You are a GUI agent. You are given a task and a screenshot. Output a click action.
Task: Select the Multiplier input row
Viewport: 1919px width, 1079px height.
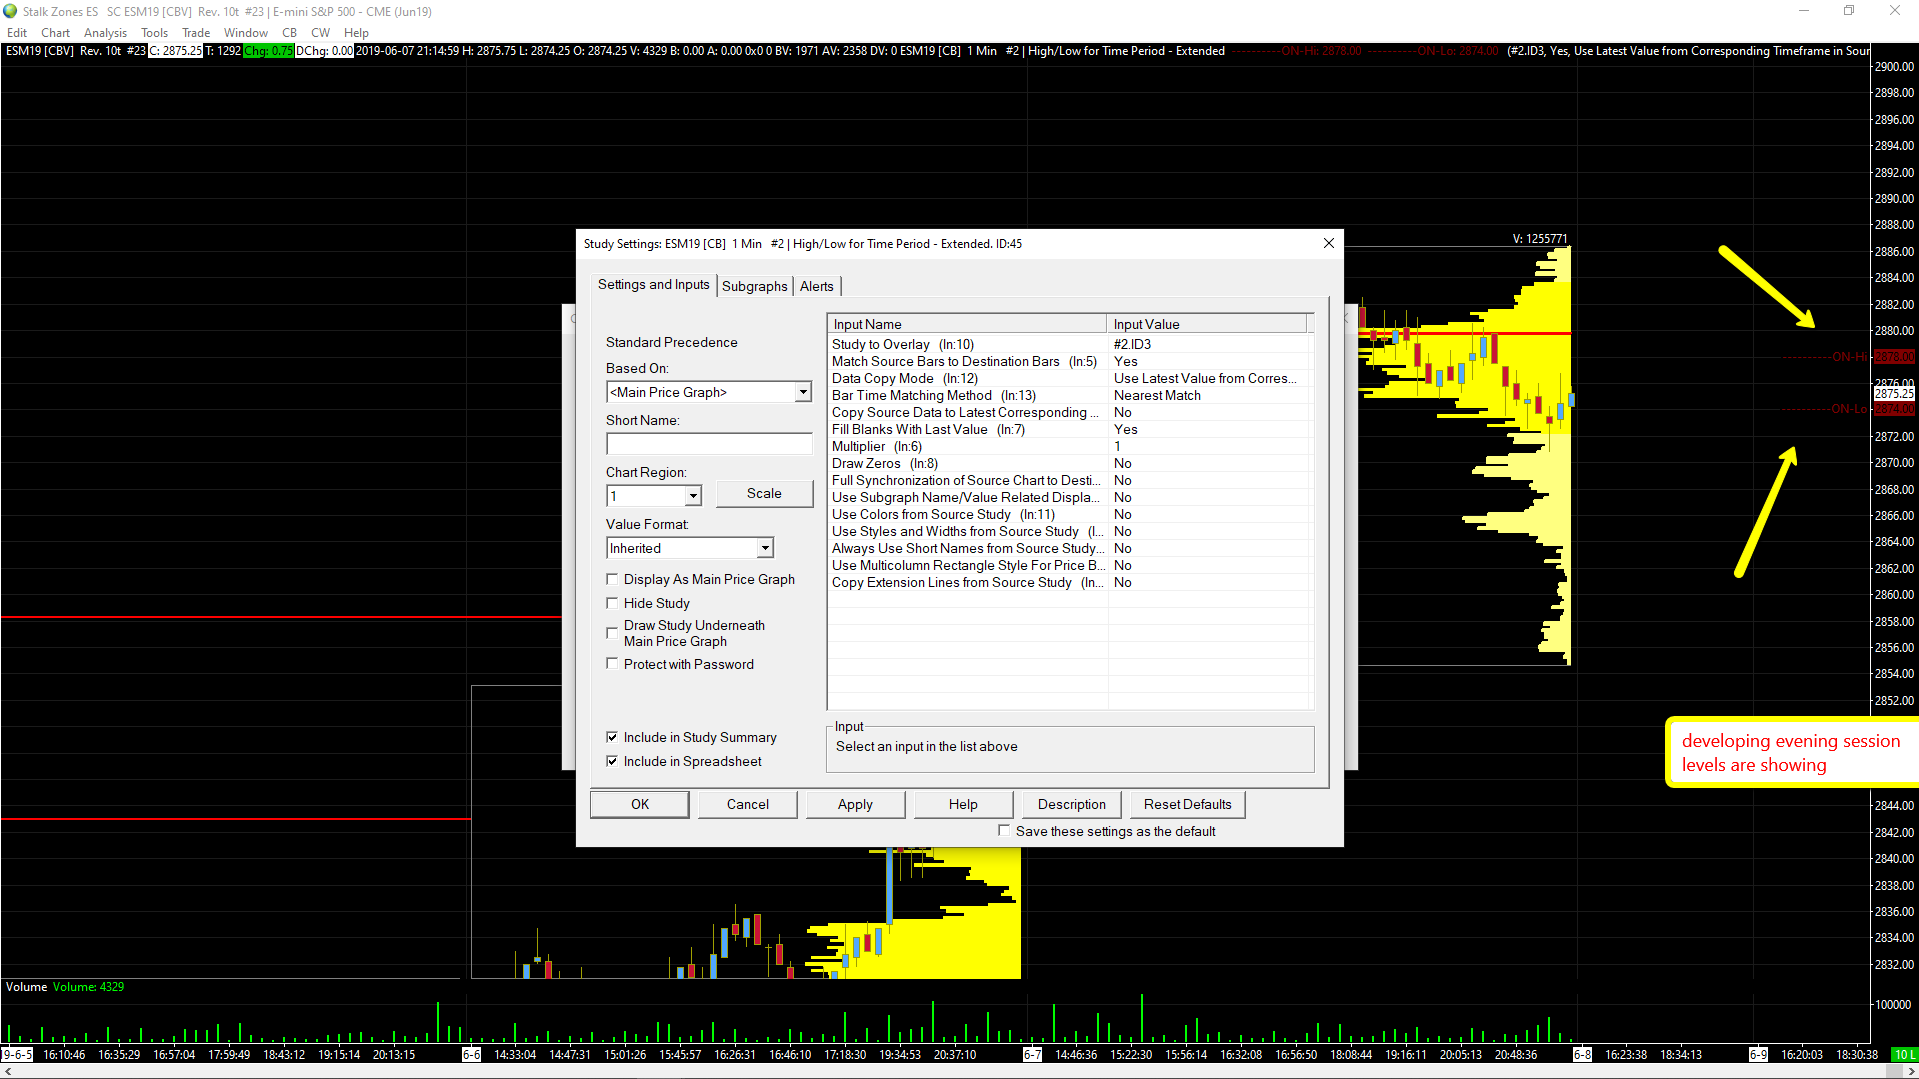[1068, 446]
